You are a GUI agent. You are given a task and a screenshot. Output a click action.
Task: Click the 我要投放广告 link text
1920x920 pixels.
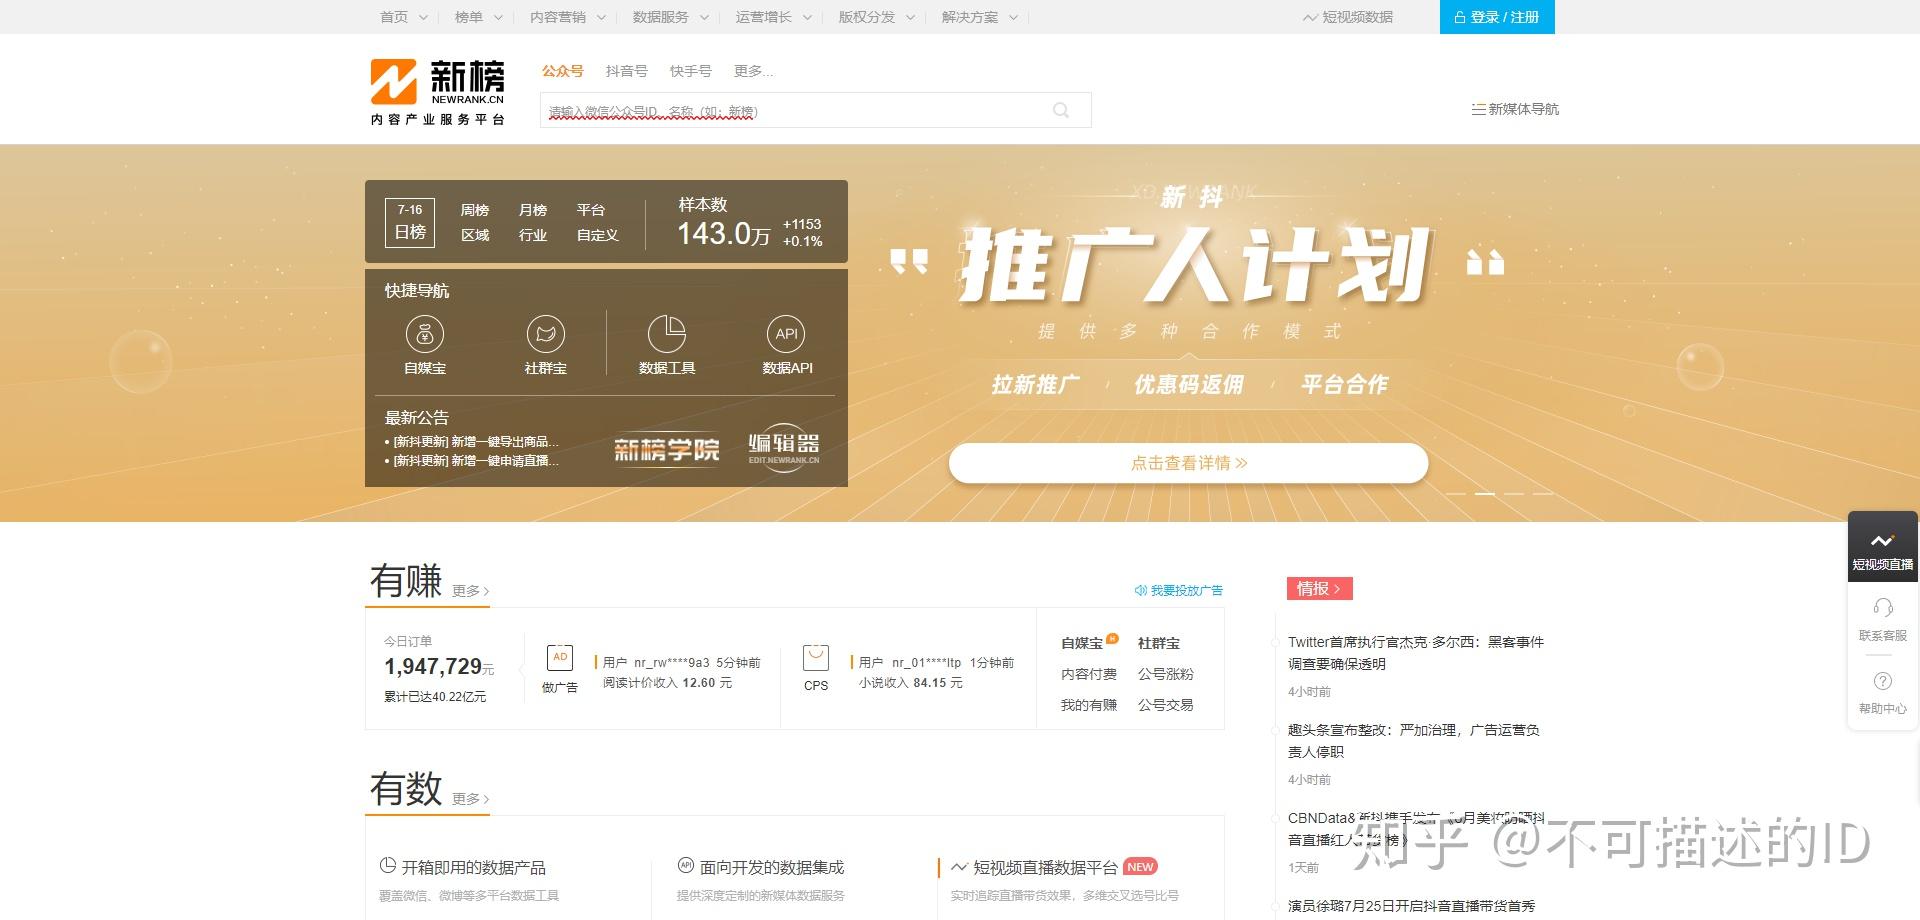click(1187, 591)
